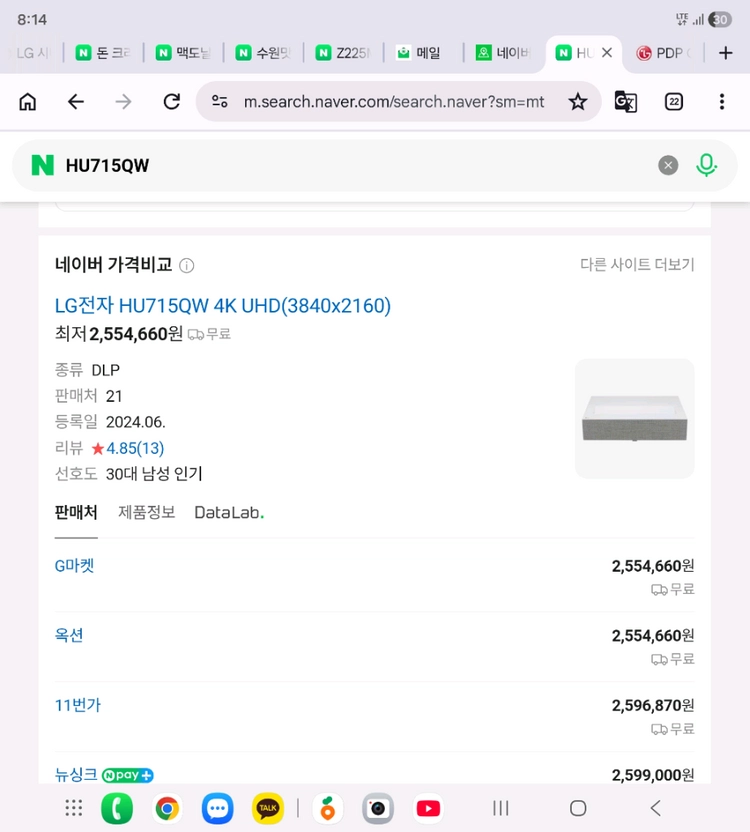Image resolution: width=750 pixels, height=832 pixels.
Task: Switch to the PDP browser tab
Action: tap(663, 53)
